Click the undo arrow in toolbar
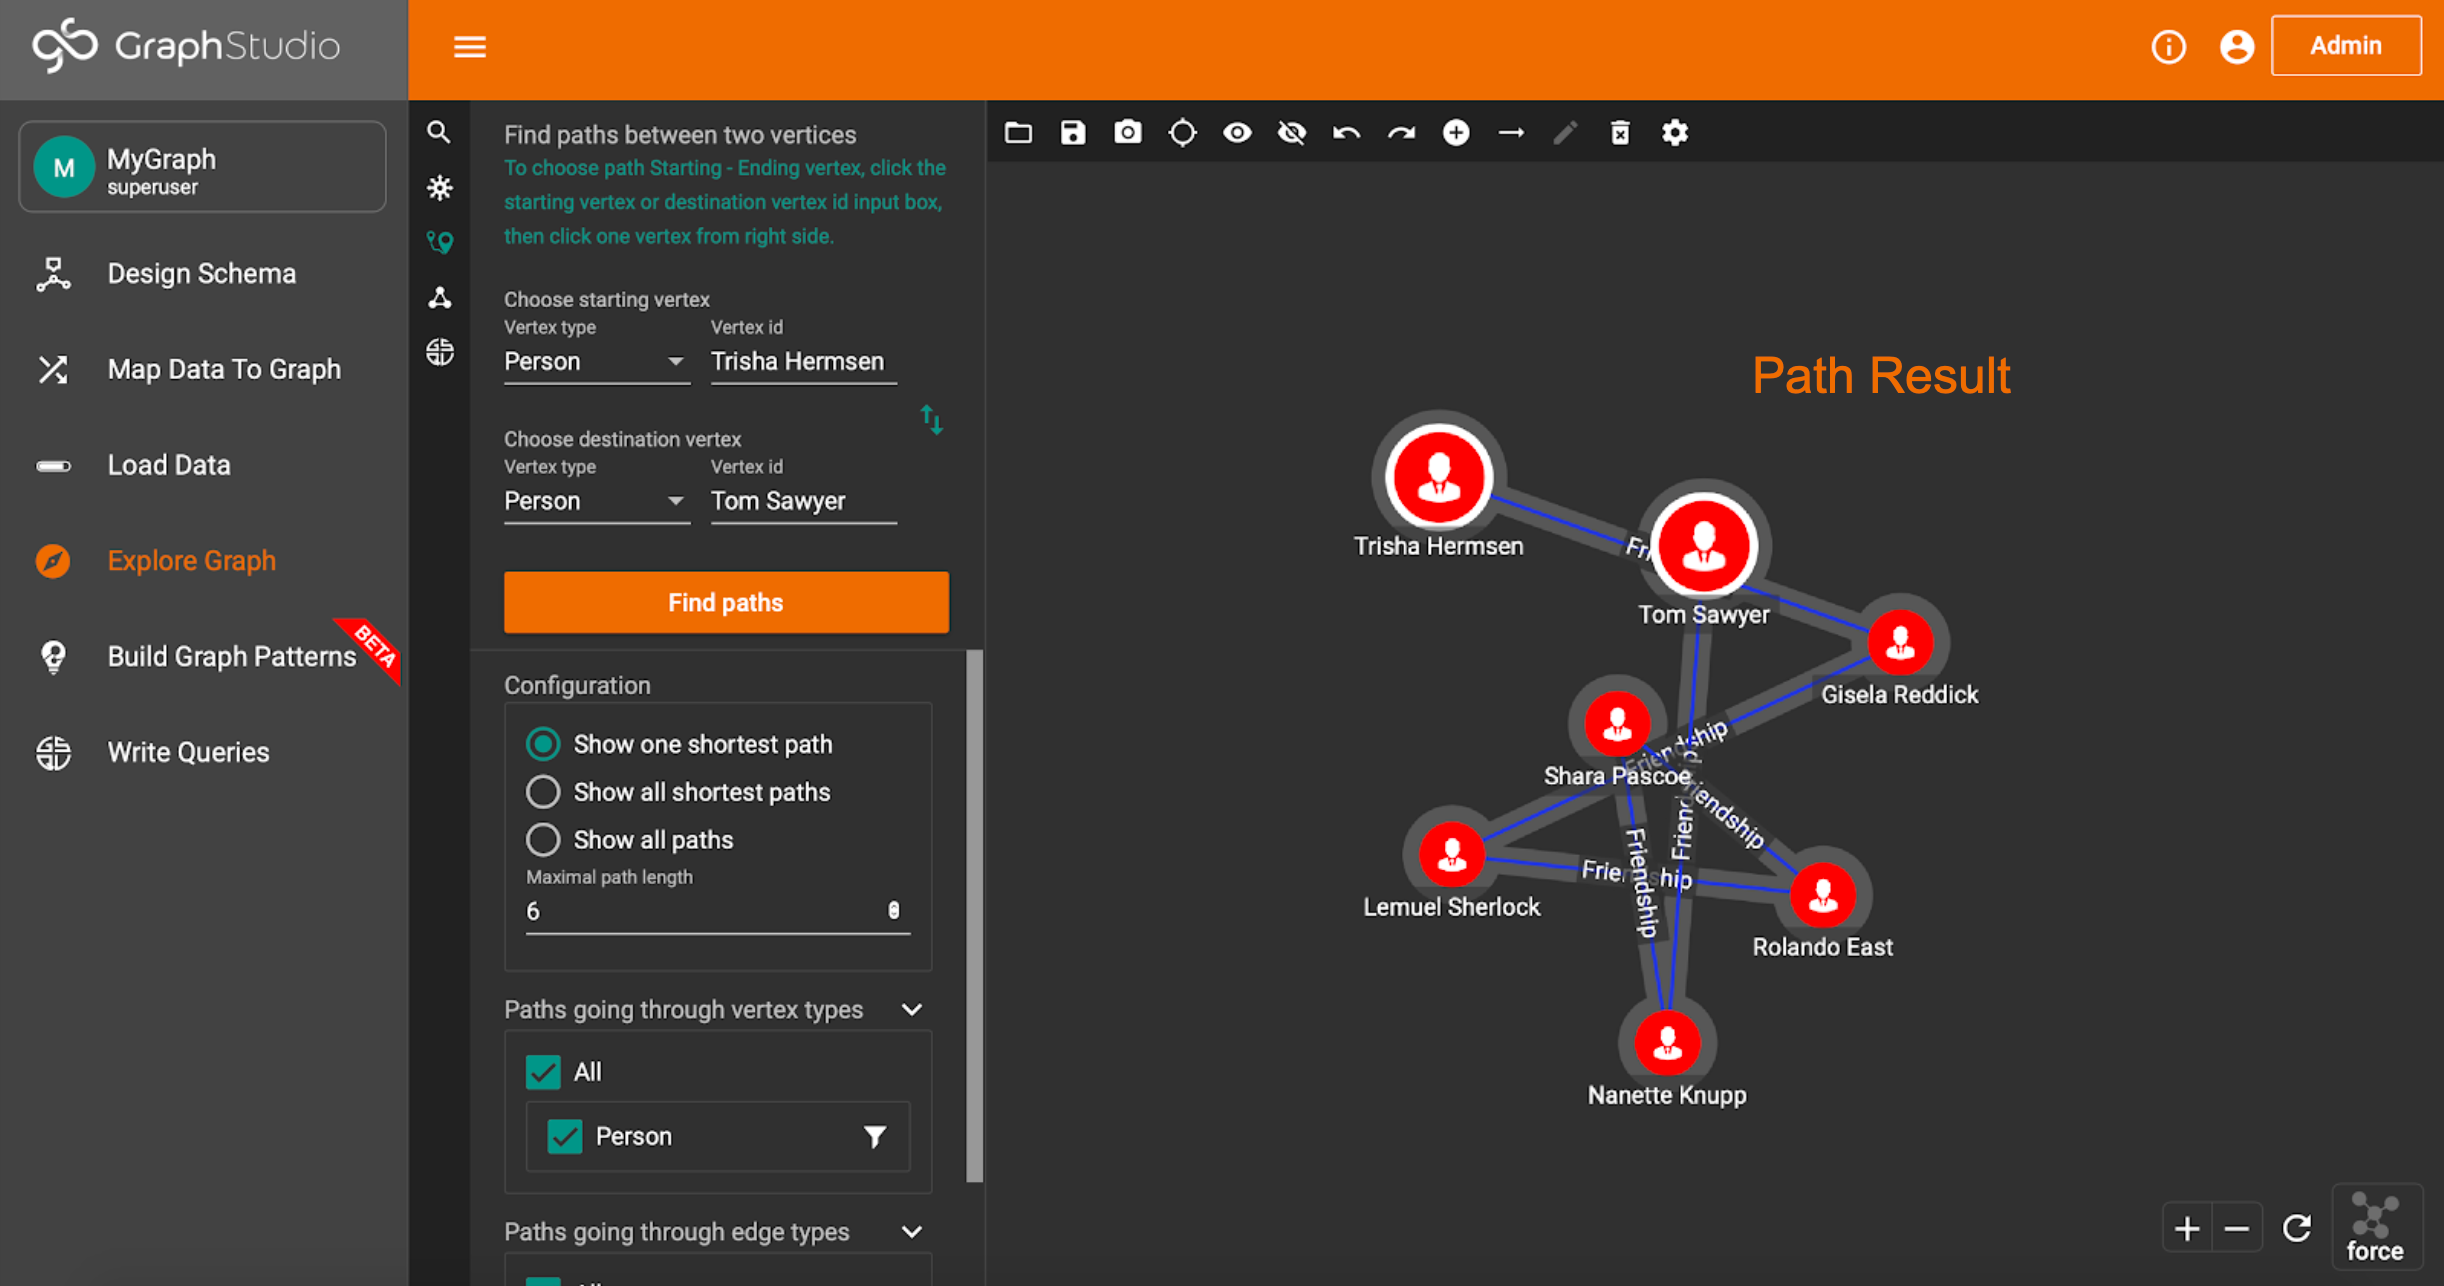 [1346, 133]
